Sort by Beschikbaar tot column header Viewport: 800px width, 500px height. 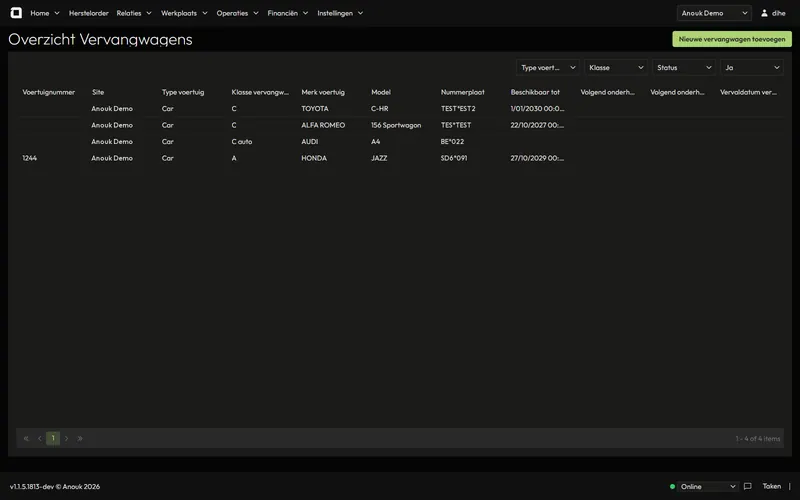(535, 92)
